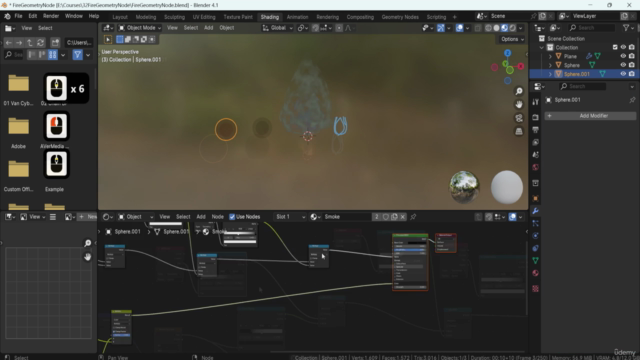640x360 pixels.
Task: Switch to the Geometry Nodes workspace tab
Action: pos(400,17)
